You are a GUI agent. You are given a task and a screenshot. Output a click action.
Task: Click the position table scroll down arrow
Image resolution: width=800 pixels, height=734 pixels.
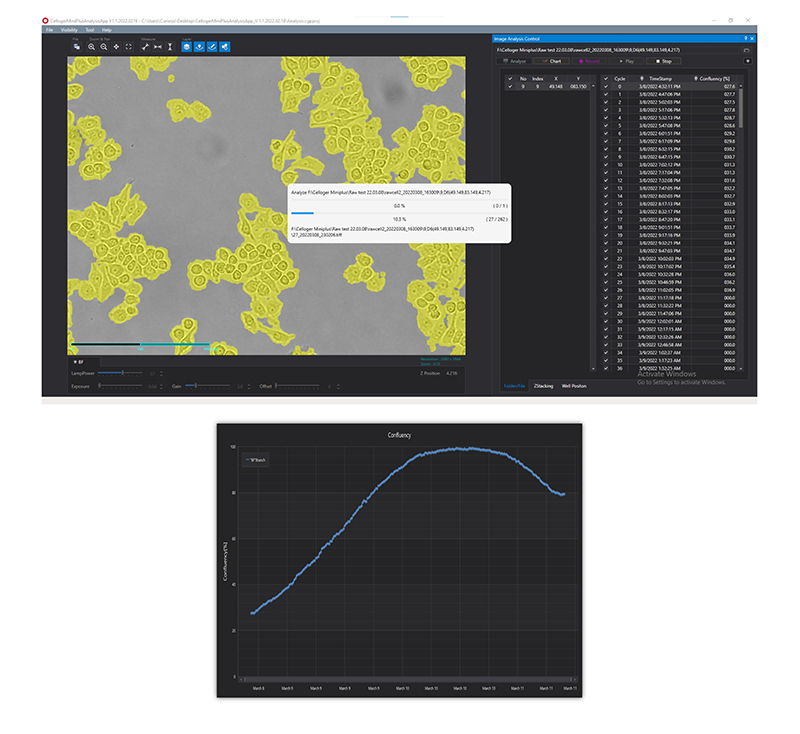593,368
